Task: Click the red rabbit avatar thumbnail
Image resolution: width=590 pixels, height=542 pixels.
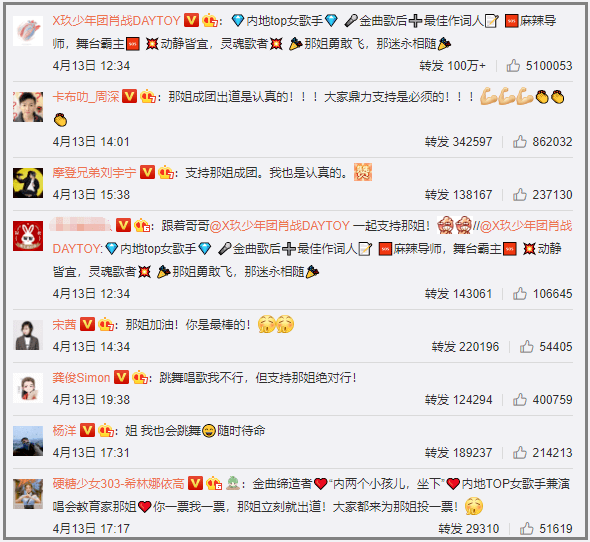Action: tap(28, 236)
